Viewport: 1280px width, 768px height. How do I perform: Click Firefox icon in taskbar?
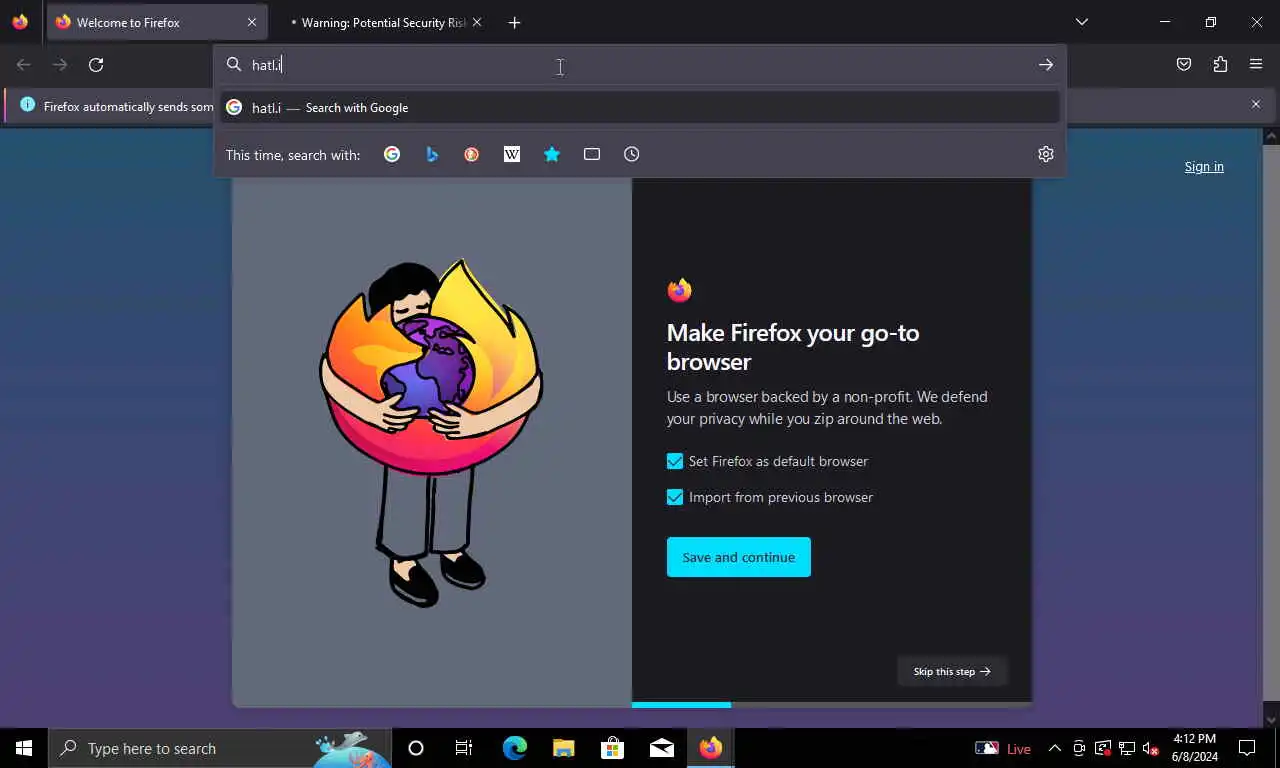coord(711,748)
